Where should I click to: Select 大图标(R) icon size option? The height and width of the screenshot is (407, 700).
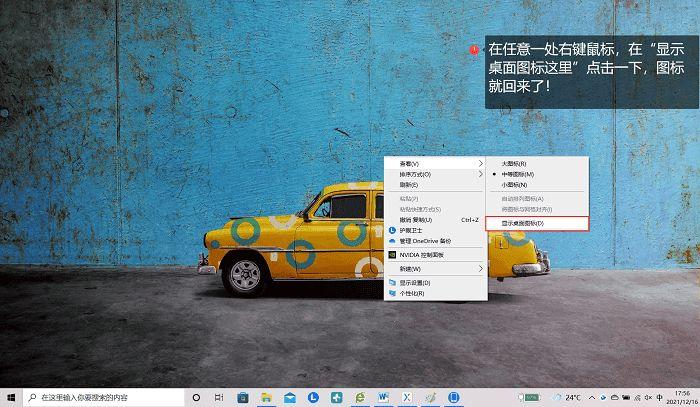point(513,163)
